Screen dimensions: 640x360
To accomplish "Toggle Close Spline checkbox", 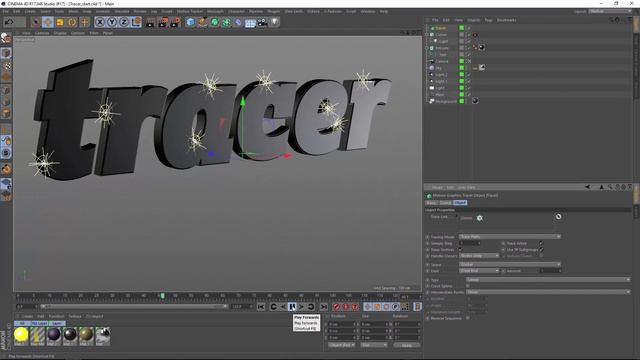I will pyautogui.click(x=468, y=286).
